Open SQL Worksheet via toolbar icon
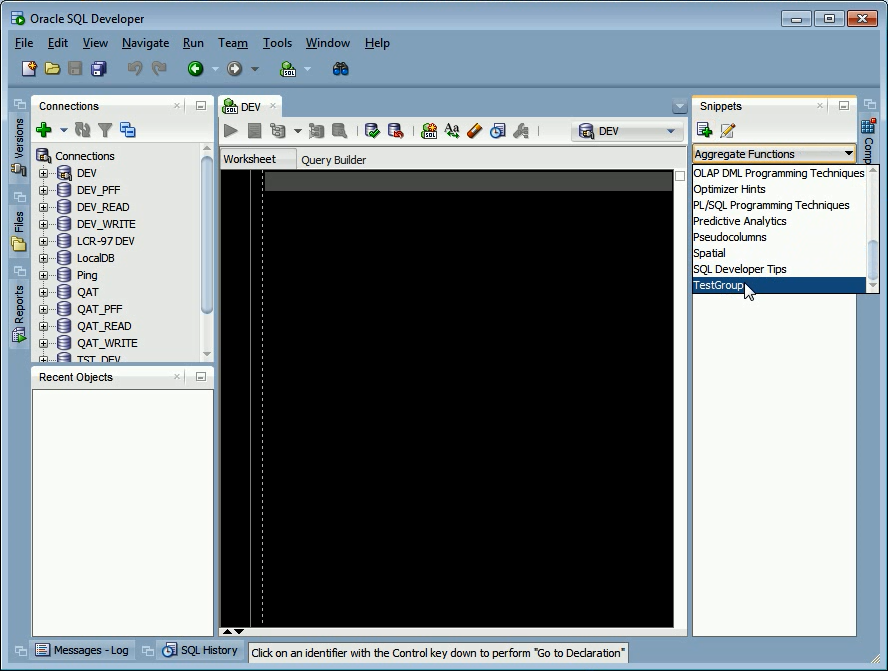Image resolution: width=888 pixels, height=671 pixels. pyautogui.click(x=288, y=69)
